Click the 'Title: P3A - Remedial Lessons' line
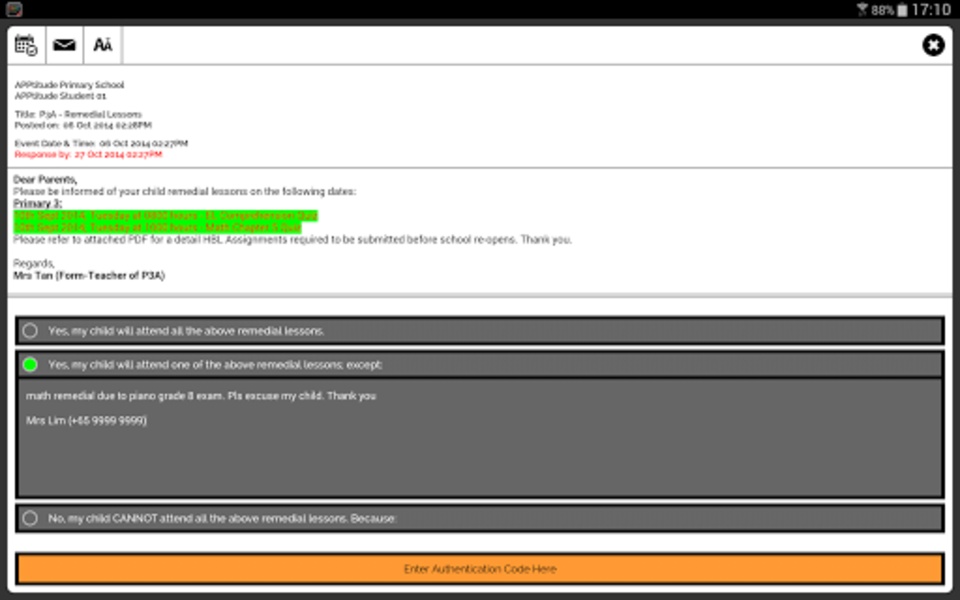Image resolution: width=960 pixels, height=600 pixels. (x=78, y=114)
